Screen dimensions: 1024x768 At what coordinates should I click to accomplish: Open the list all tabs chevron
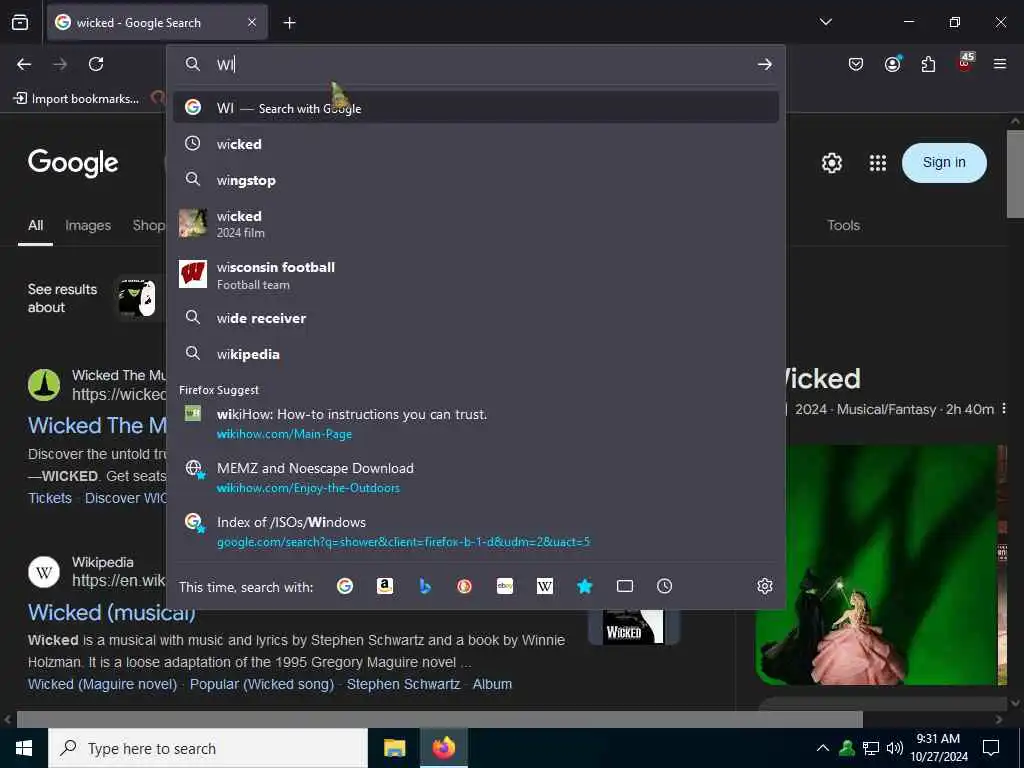825,22
